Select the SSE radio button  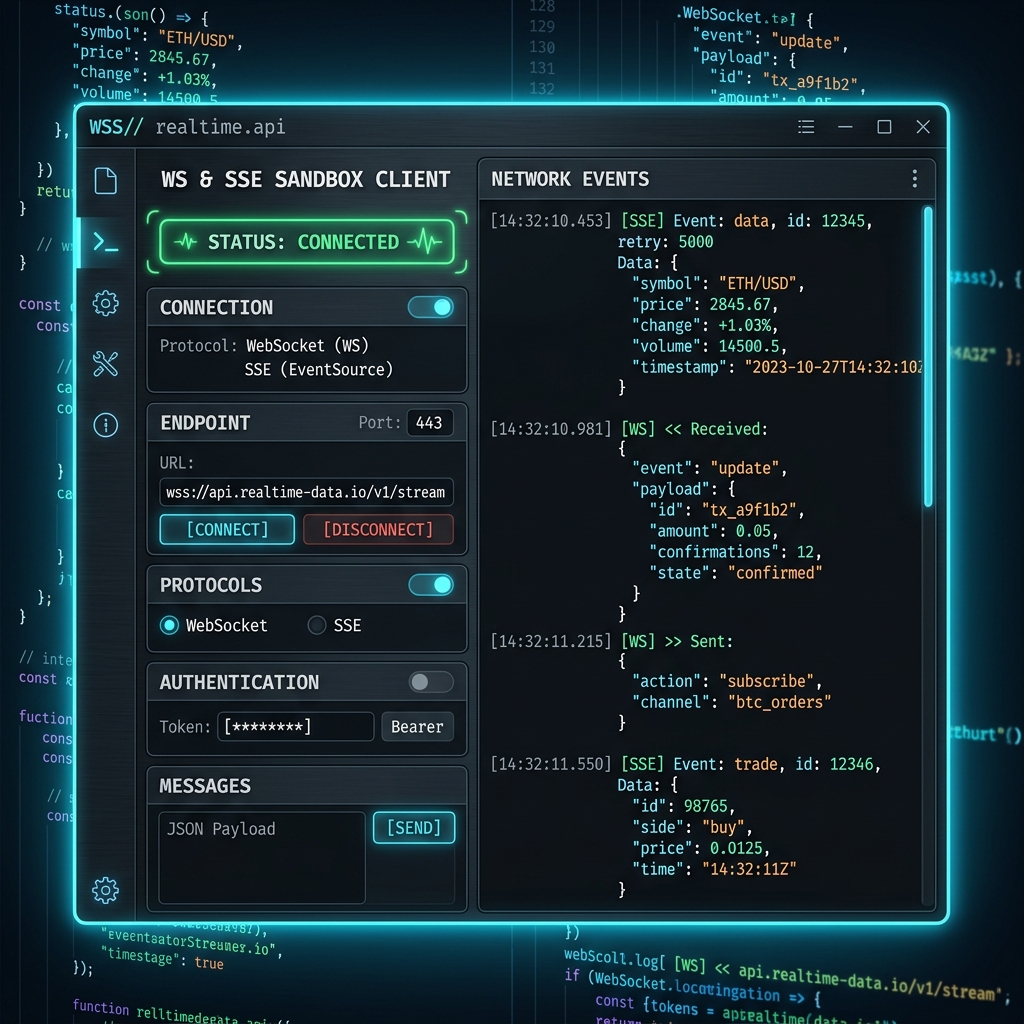coord(317,625)
